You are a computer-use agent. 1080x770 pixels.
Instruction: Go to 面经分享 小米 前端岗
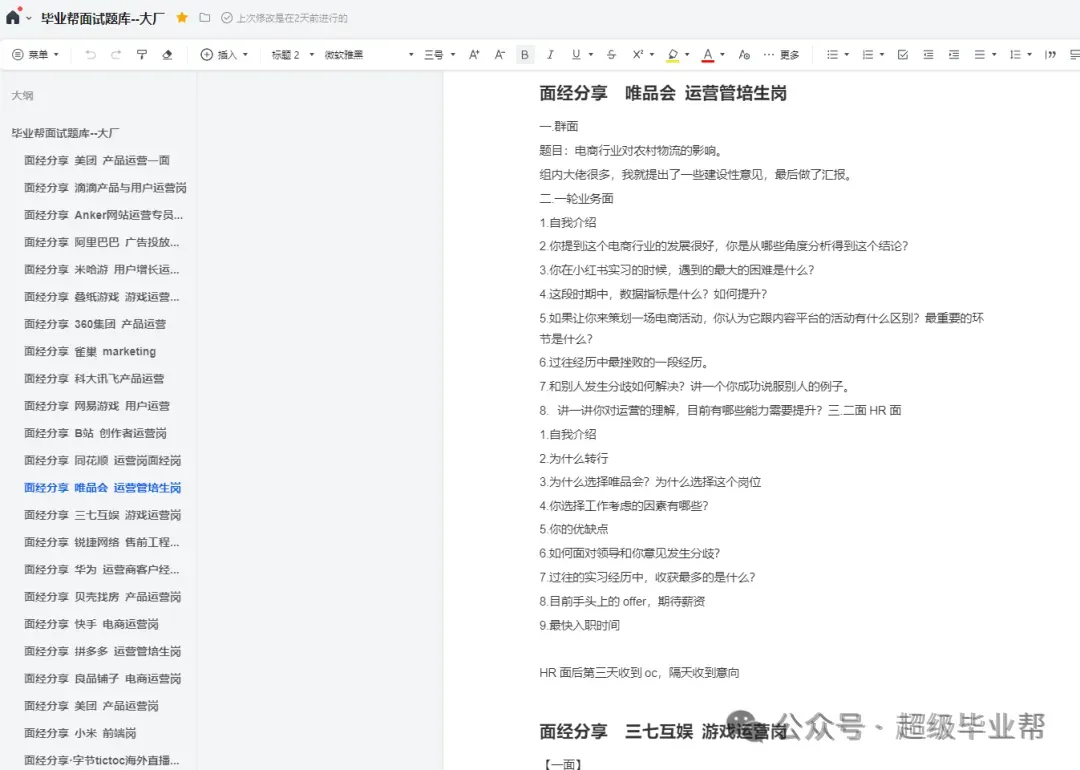(81, 733)
